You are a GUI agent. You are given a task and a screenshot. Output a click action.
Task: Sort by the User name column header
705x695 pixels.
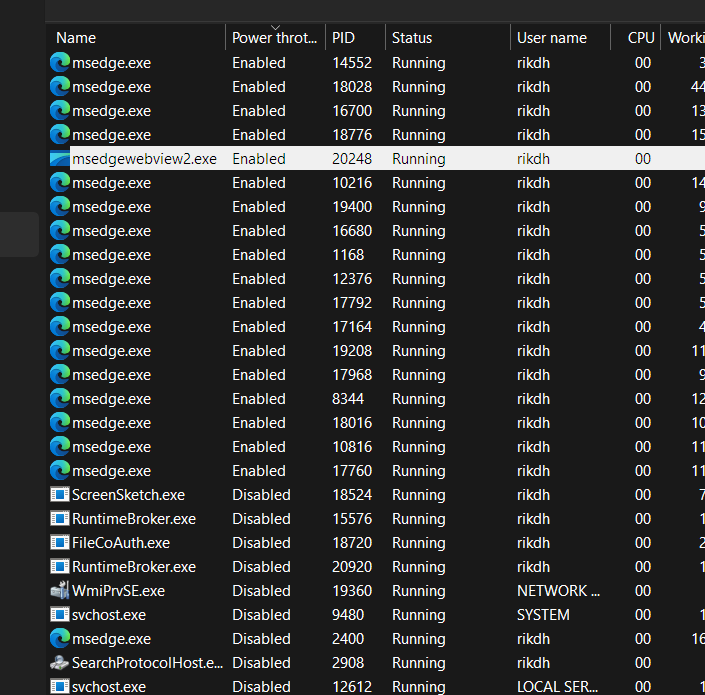click(560, 38)
